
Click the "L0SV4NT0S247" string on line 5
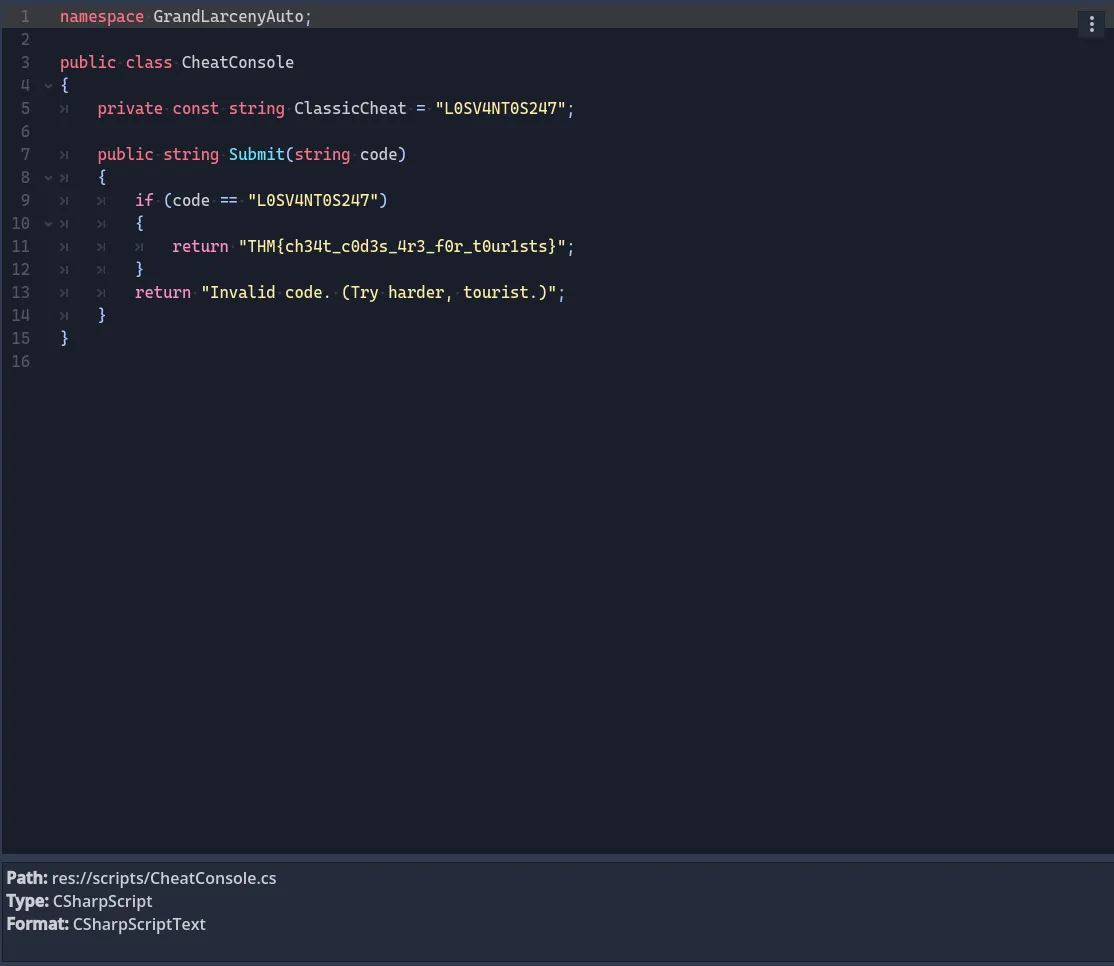click(500, 109)
